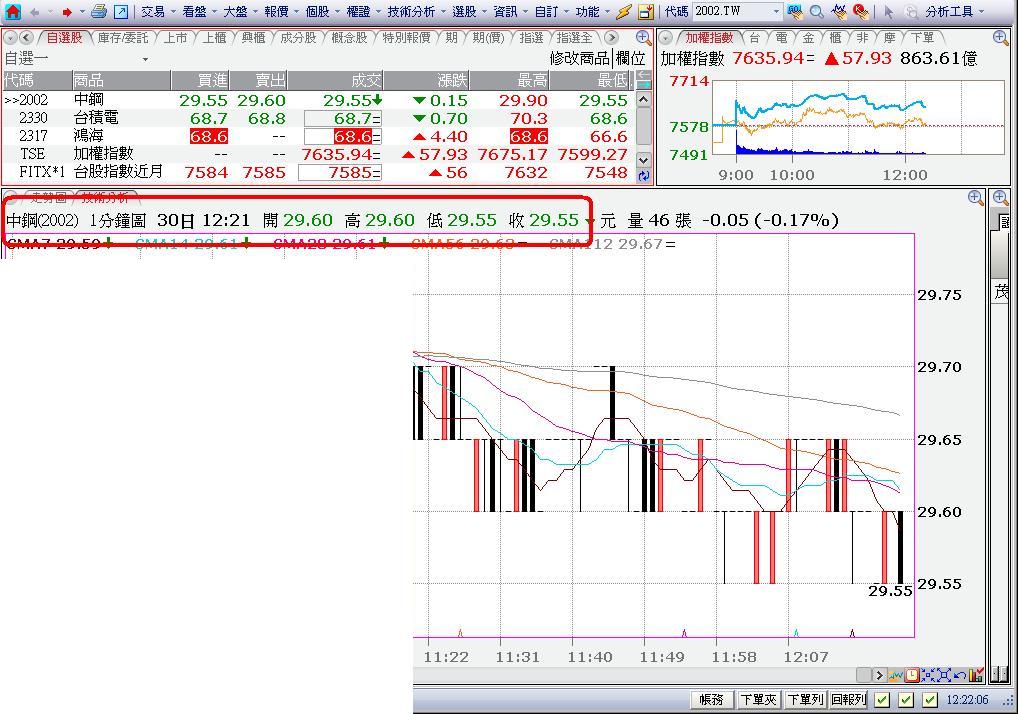Click the chart horizontal scrollbar thumb
This screenshot has width=1018, height=714.
pyautogui.click(x=863, y=676)
